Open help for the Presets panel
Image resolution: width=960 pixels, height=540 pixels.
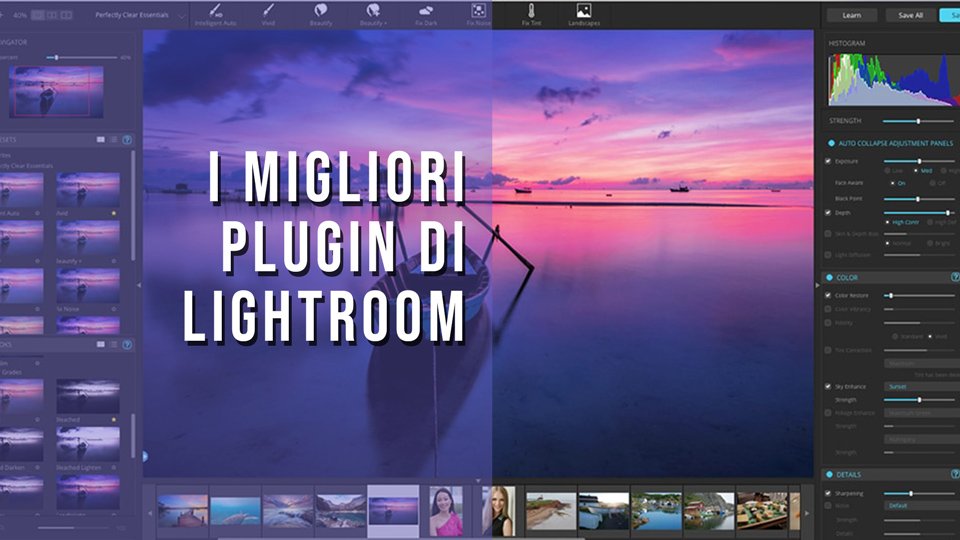point(127,140)
